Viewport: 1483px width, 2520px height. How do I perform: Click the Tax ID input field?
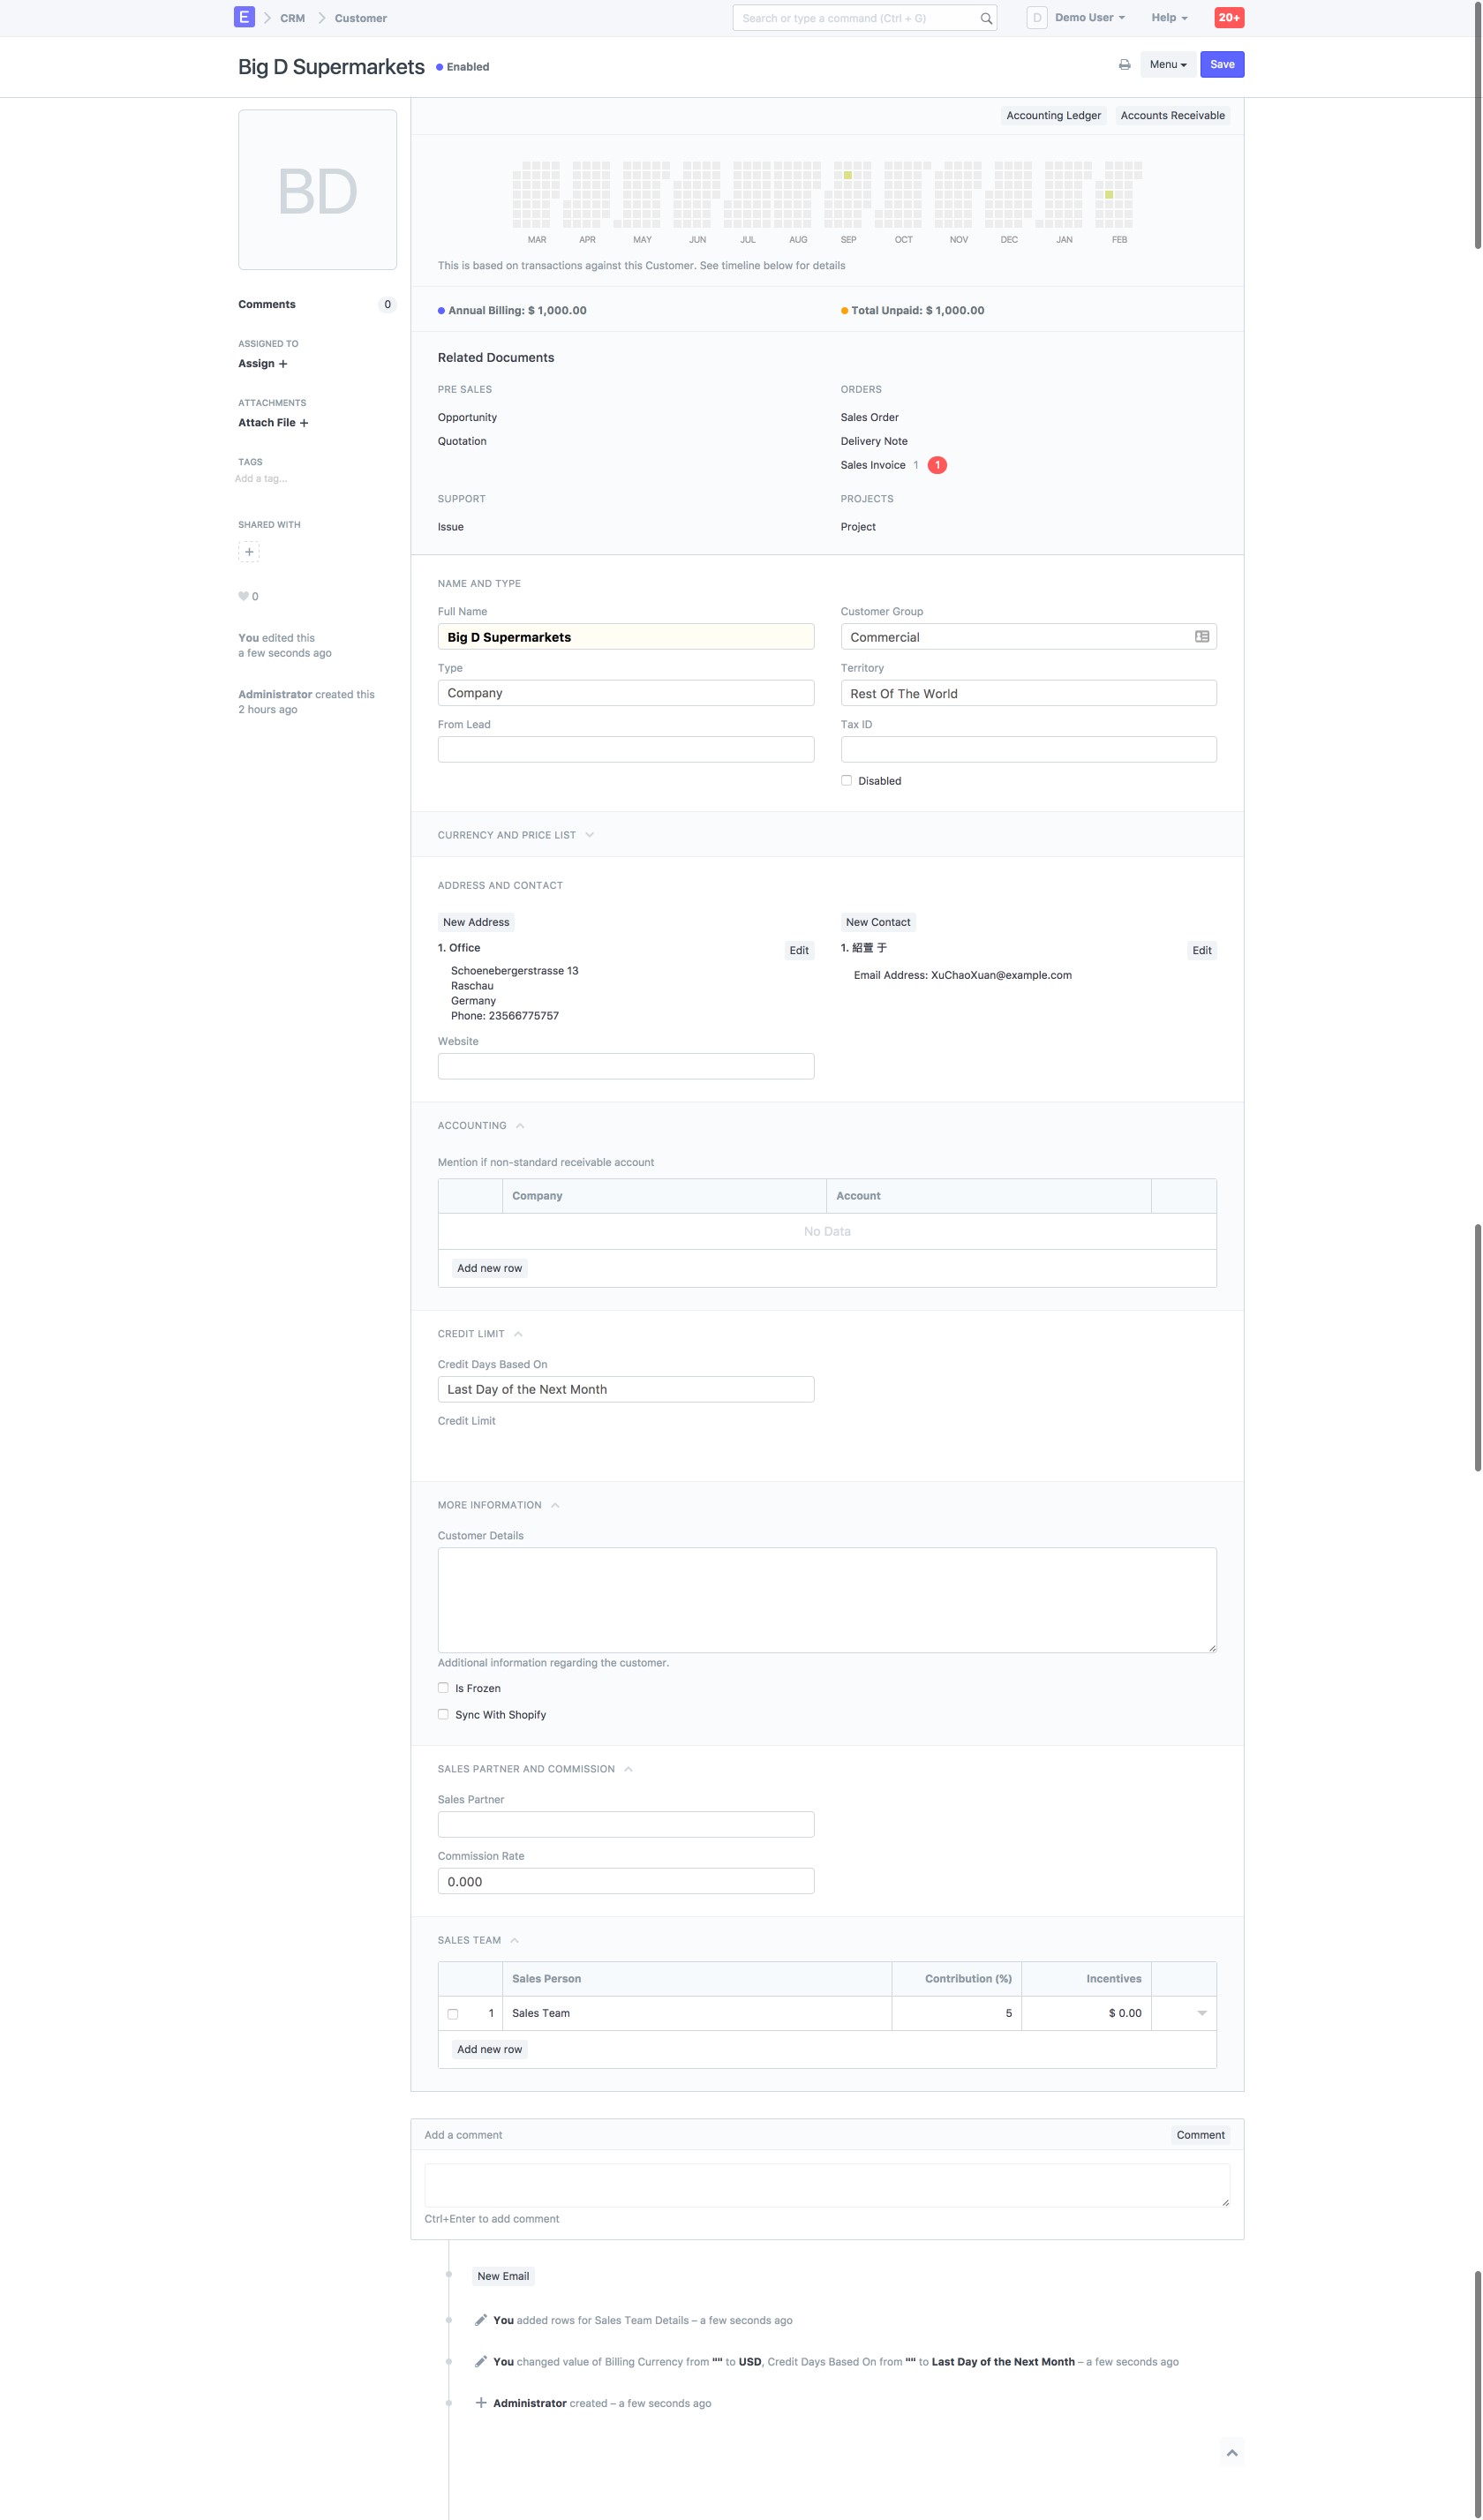point(1028,750)
